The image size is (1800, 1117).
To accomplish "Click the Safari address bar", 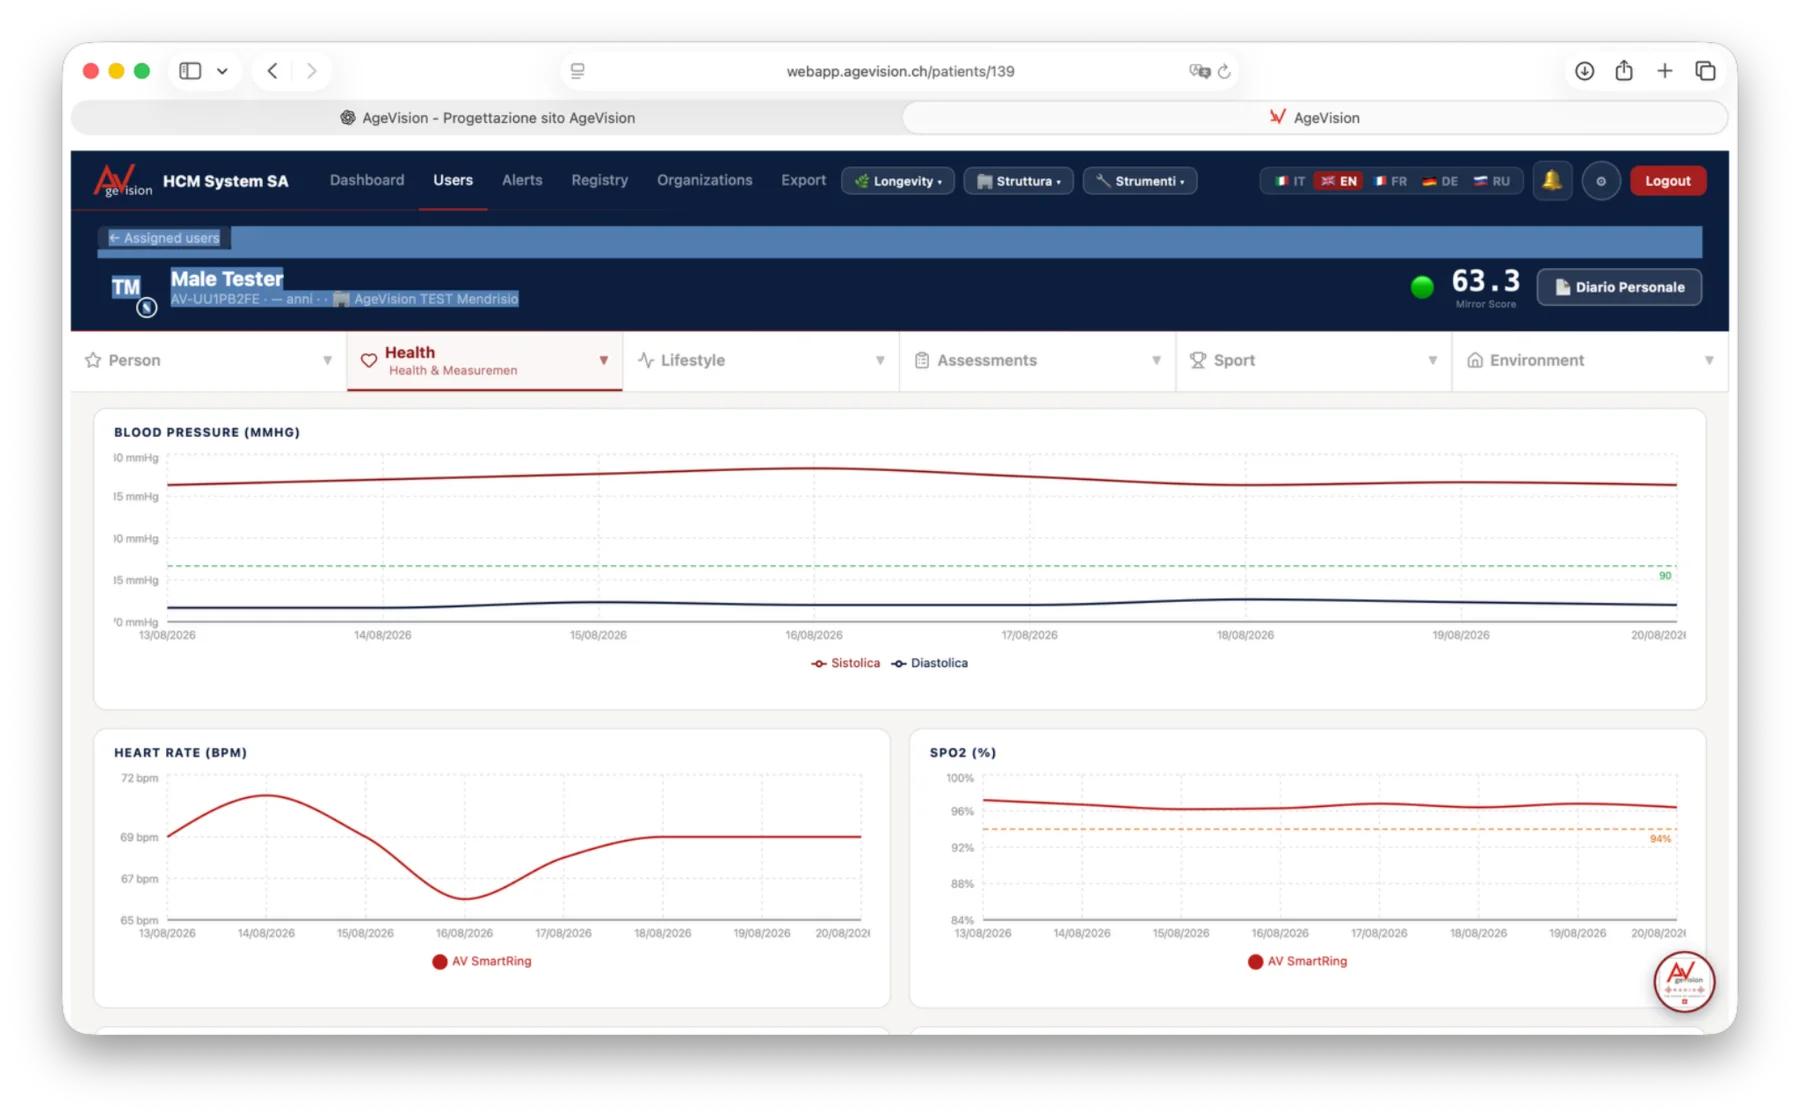I will (900, 71).
